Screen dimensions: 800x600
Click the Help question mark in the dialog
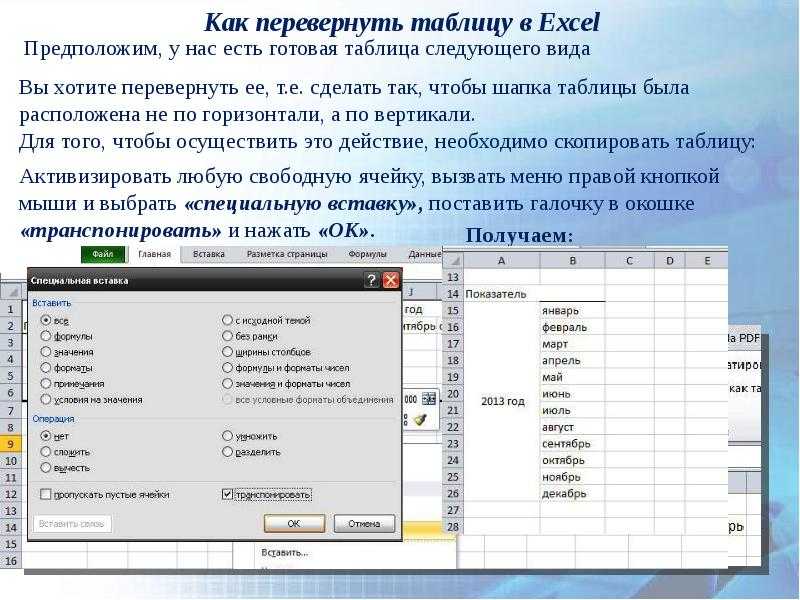(371, 280)
